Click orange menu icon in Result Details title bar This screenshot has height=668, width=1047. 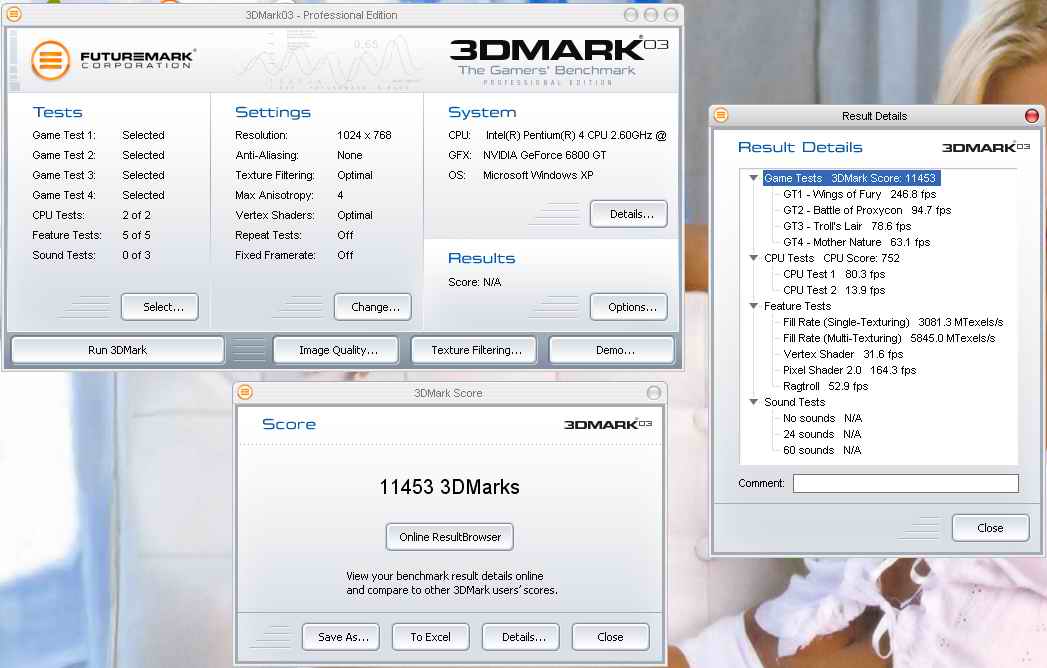[721, 115]
